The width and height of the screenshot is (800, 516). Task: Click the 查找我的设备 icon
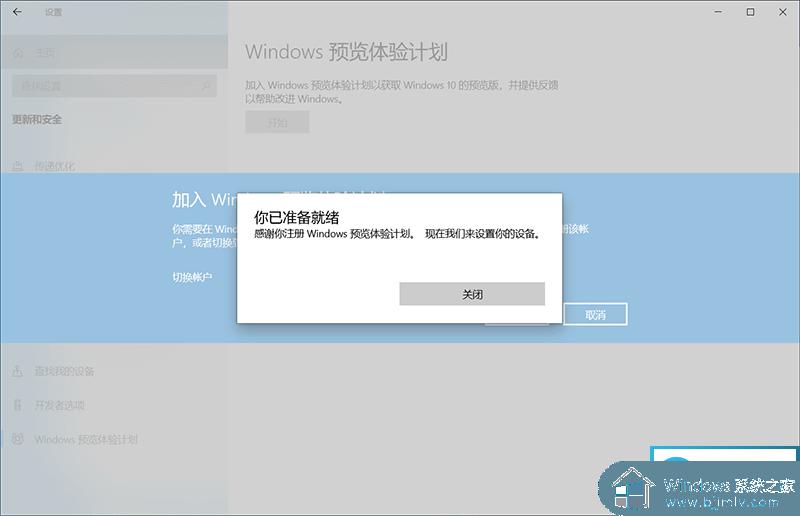point(18,371)
